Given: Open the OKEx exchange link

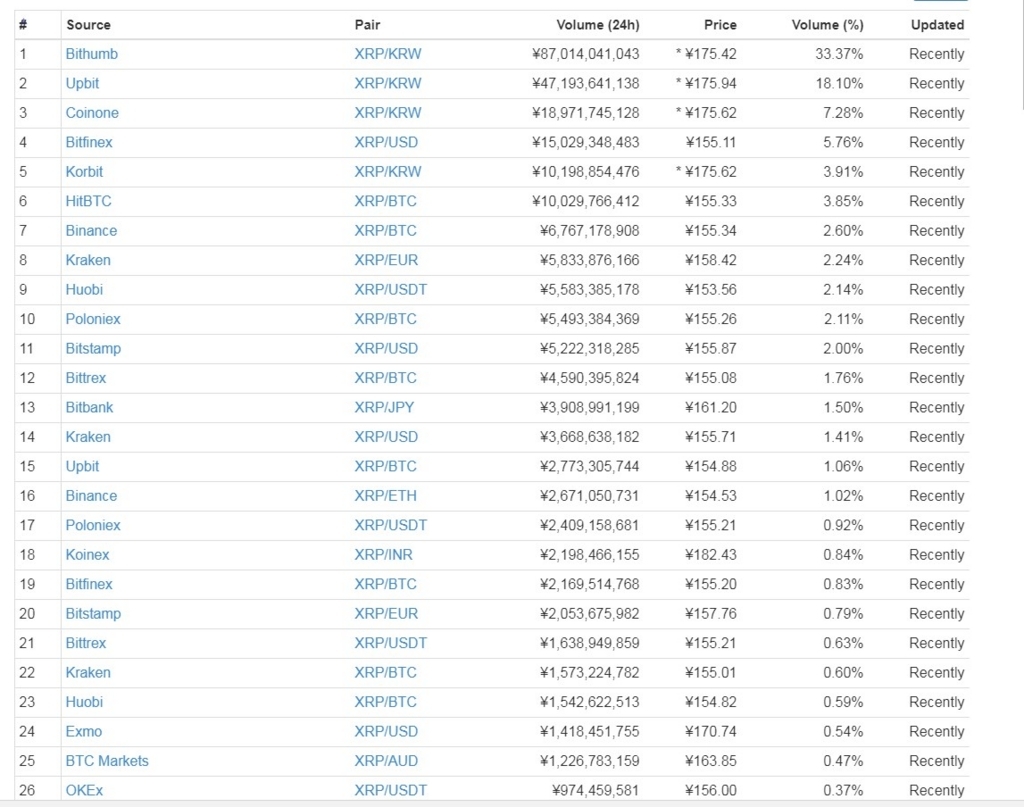Looking at the screenshot, I should 84,790.
